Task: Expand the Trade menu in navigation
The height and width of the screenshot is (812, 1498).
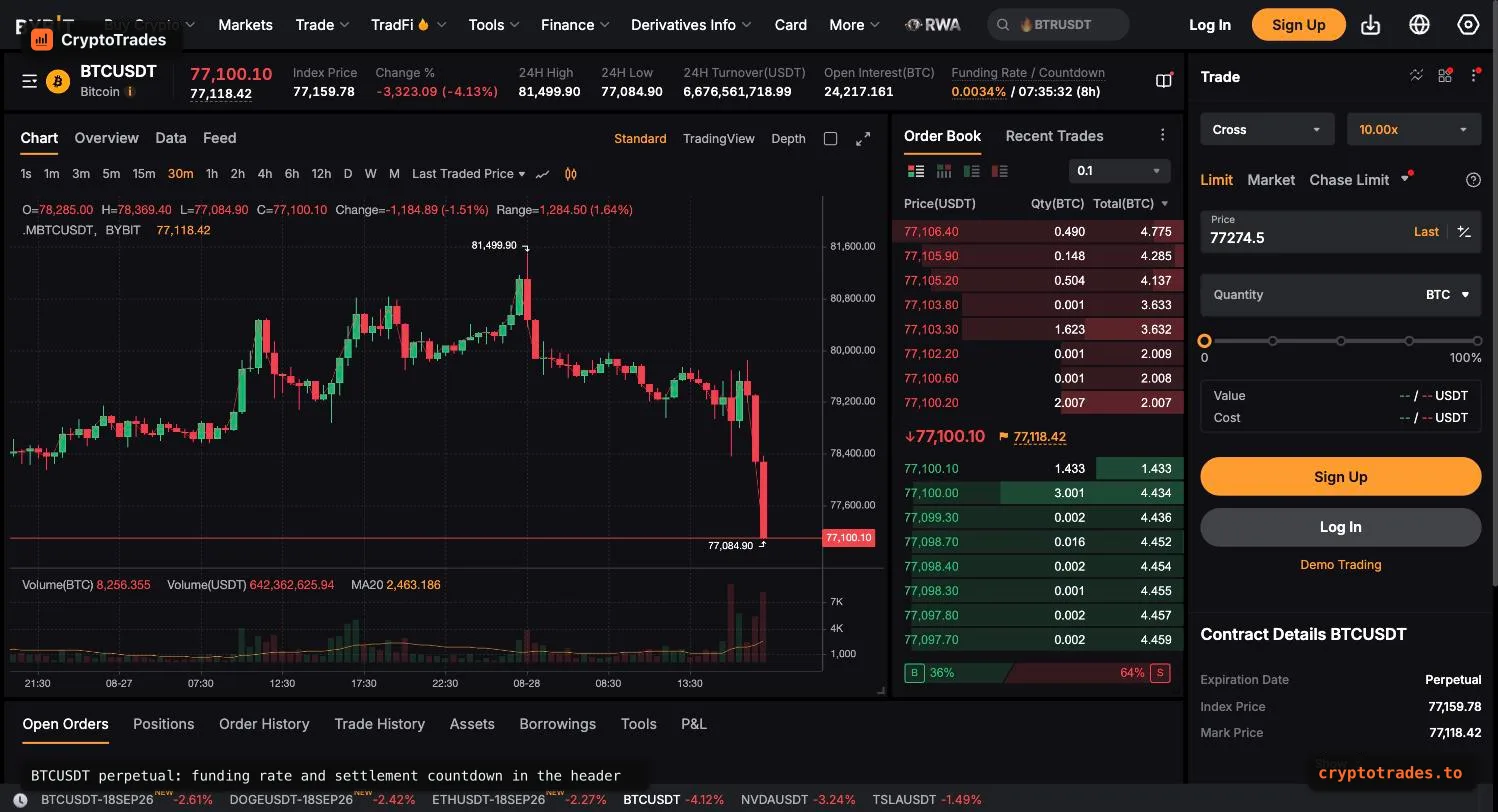Action: pyautogui.click(x=322, y=25)
